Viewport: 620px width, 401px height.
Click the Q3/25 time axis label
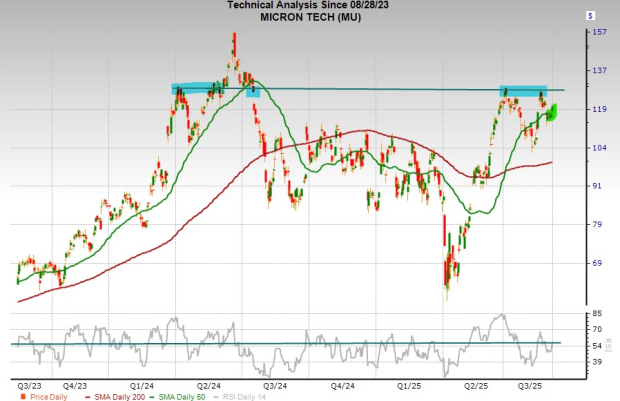[530, 386]
